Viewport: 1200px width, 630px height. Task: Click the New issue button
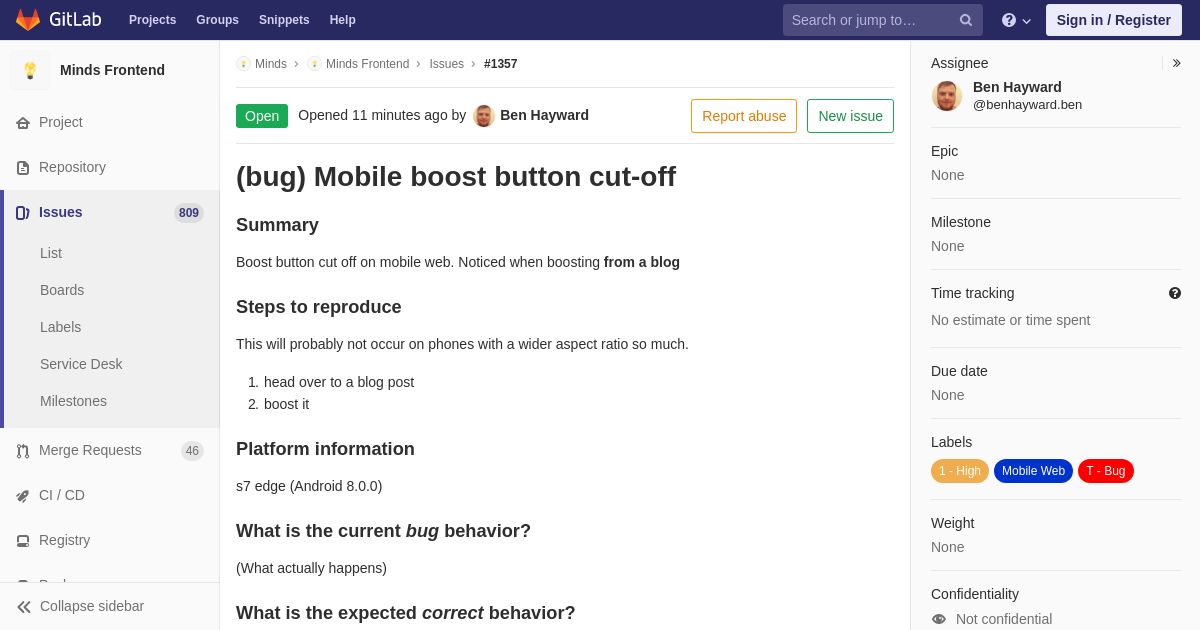click(x=850, y=116)
